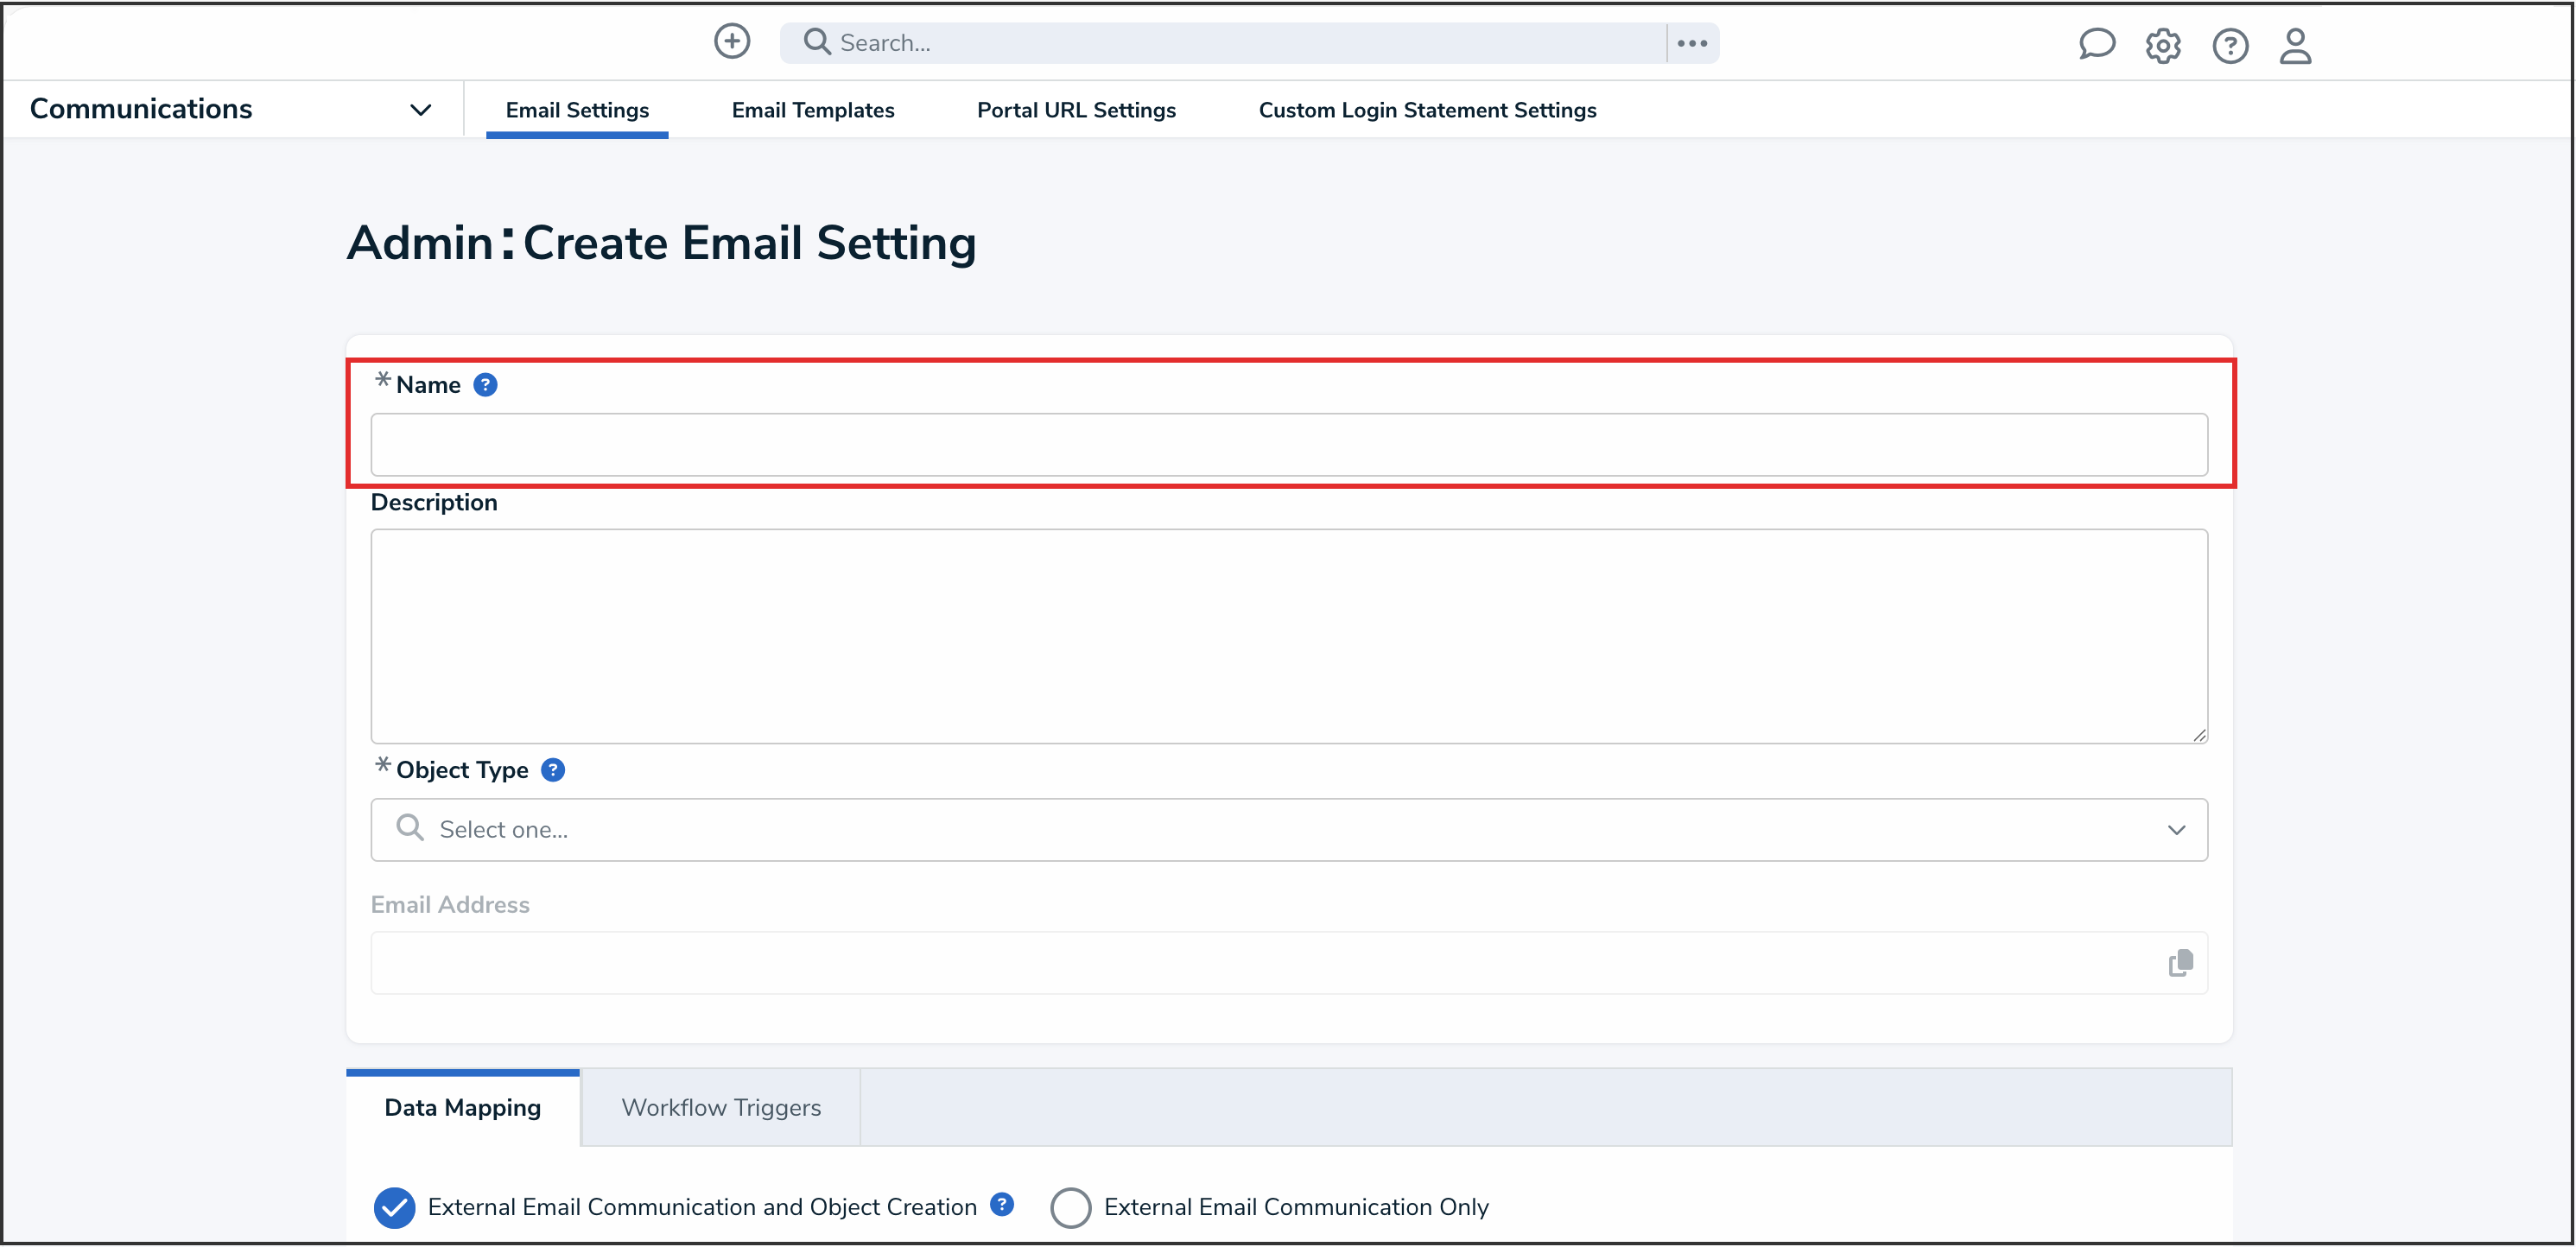Click the search magnifier icon
Viewport: 2576px width, 1247px height.
coord(816,42)
